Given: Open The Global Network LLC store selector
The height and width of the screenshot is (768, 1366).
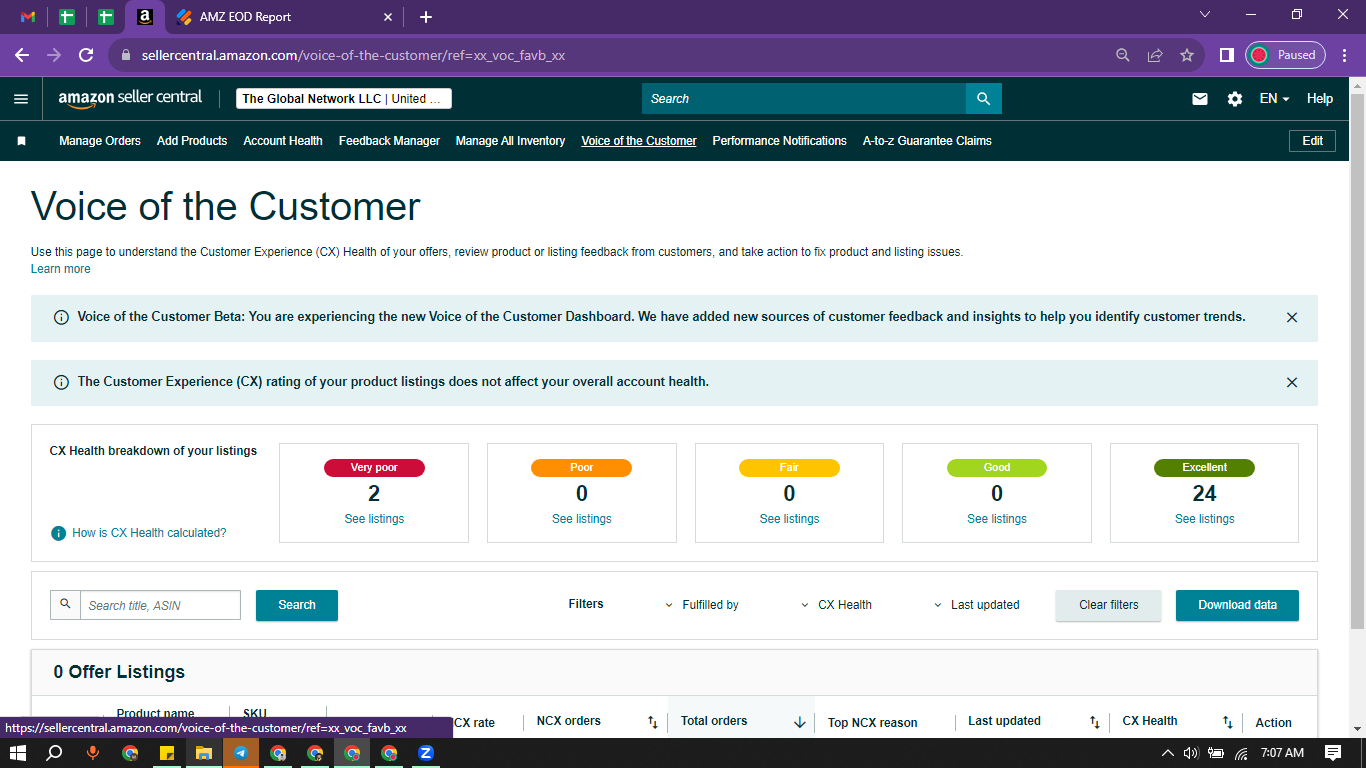Looking at the screenshot, I should 344,99.
